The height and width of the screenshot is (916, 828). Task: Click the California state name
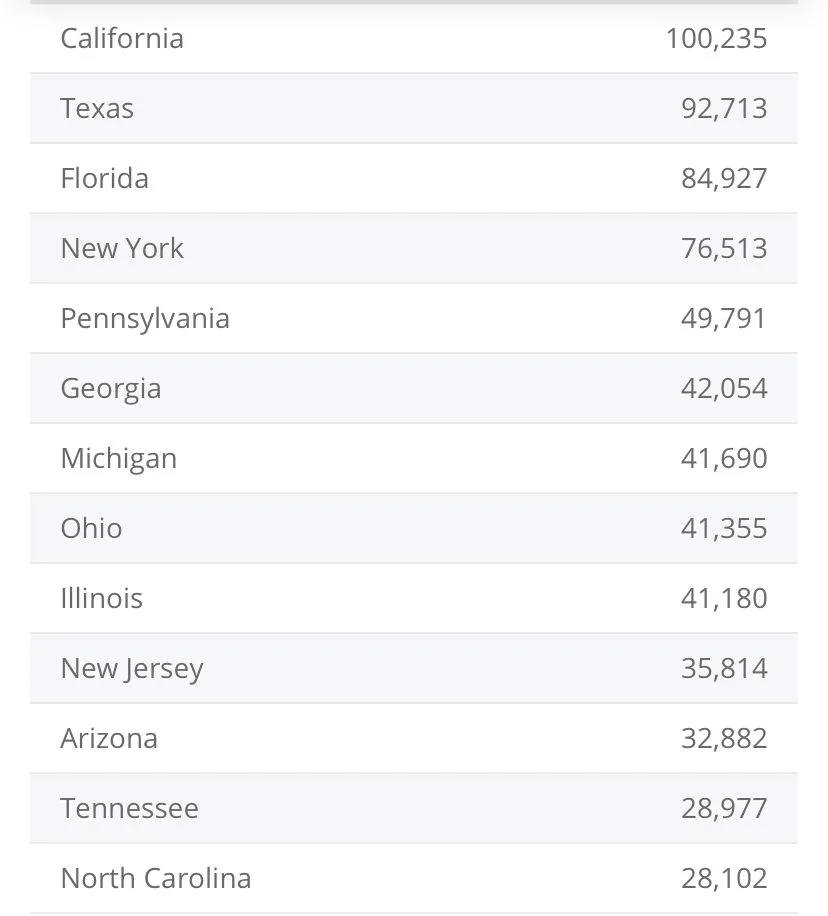[122, 39]
